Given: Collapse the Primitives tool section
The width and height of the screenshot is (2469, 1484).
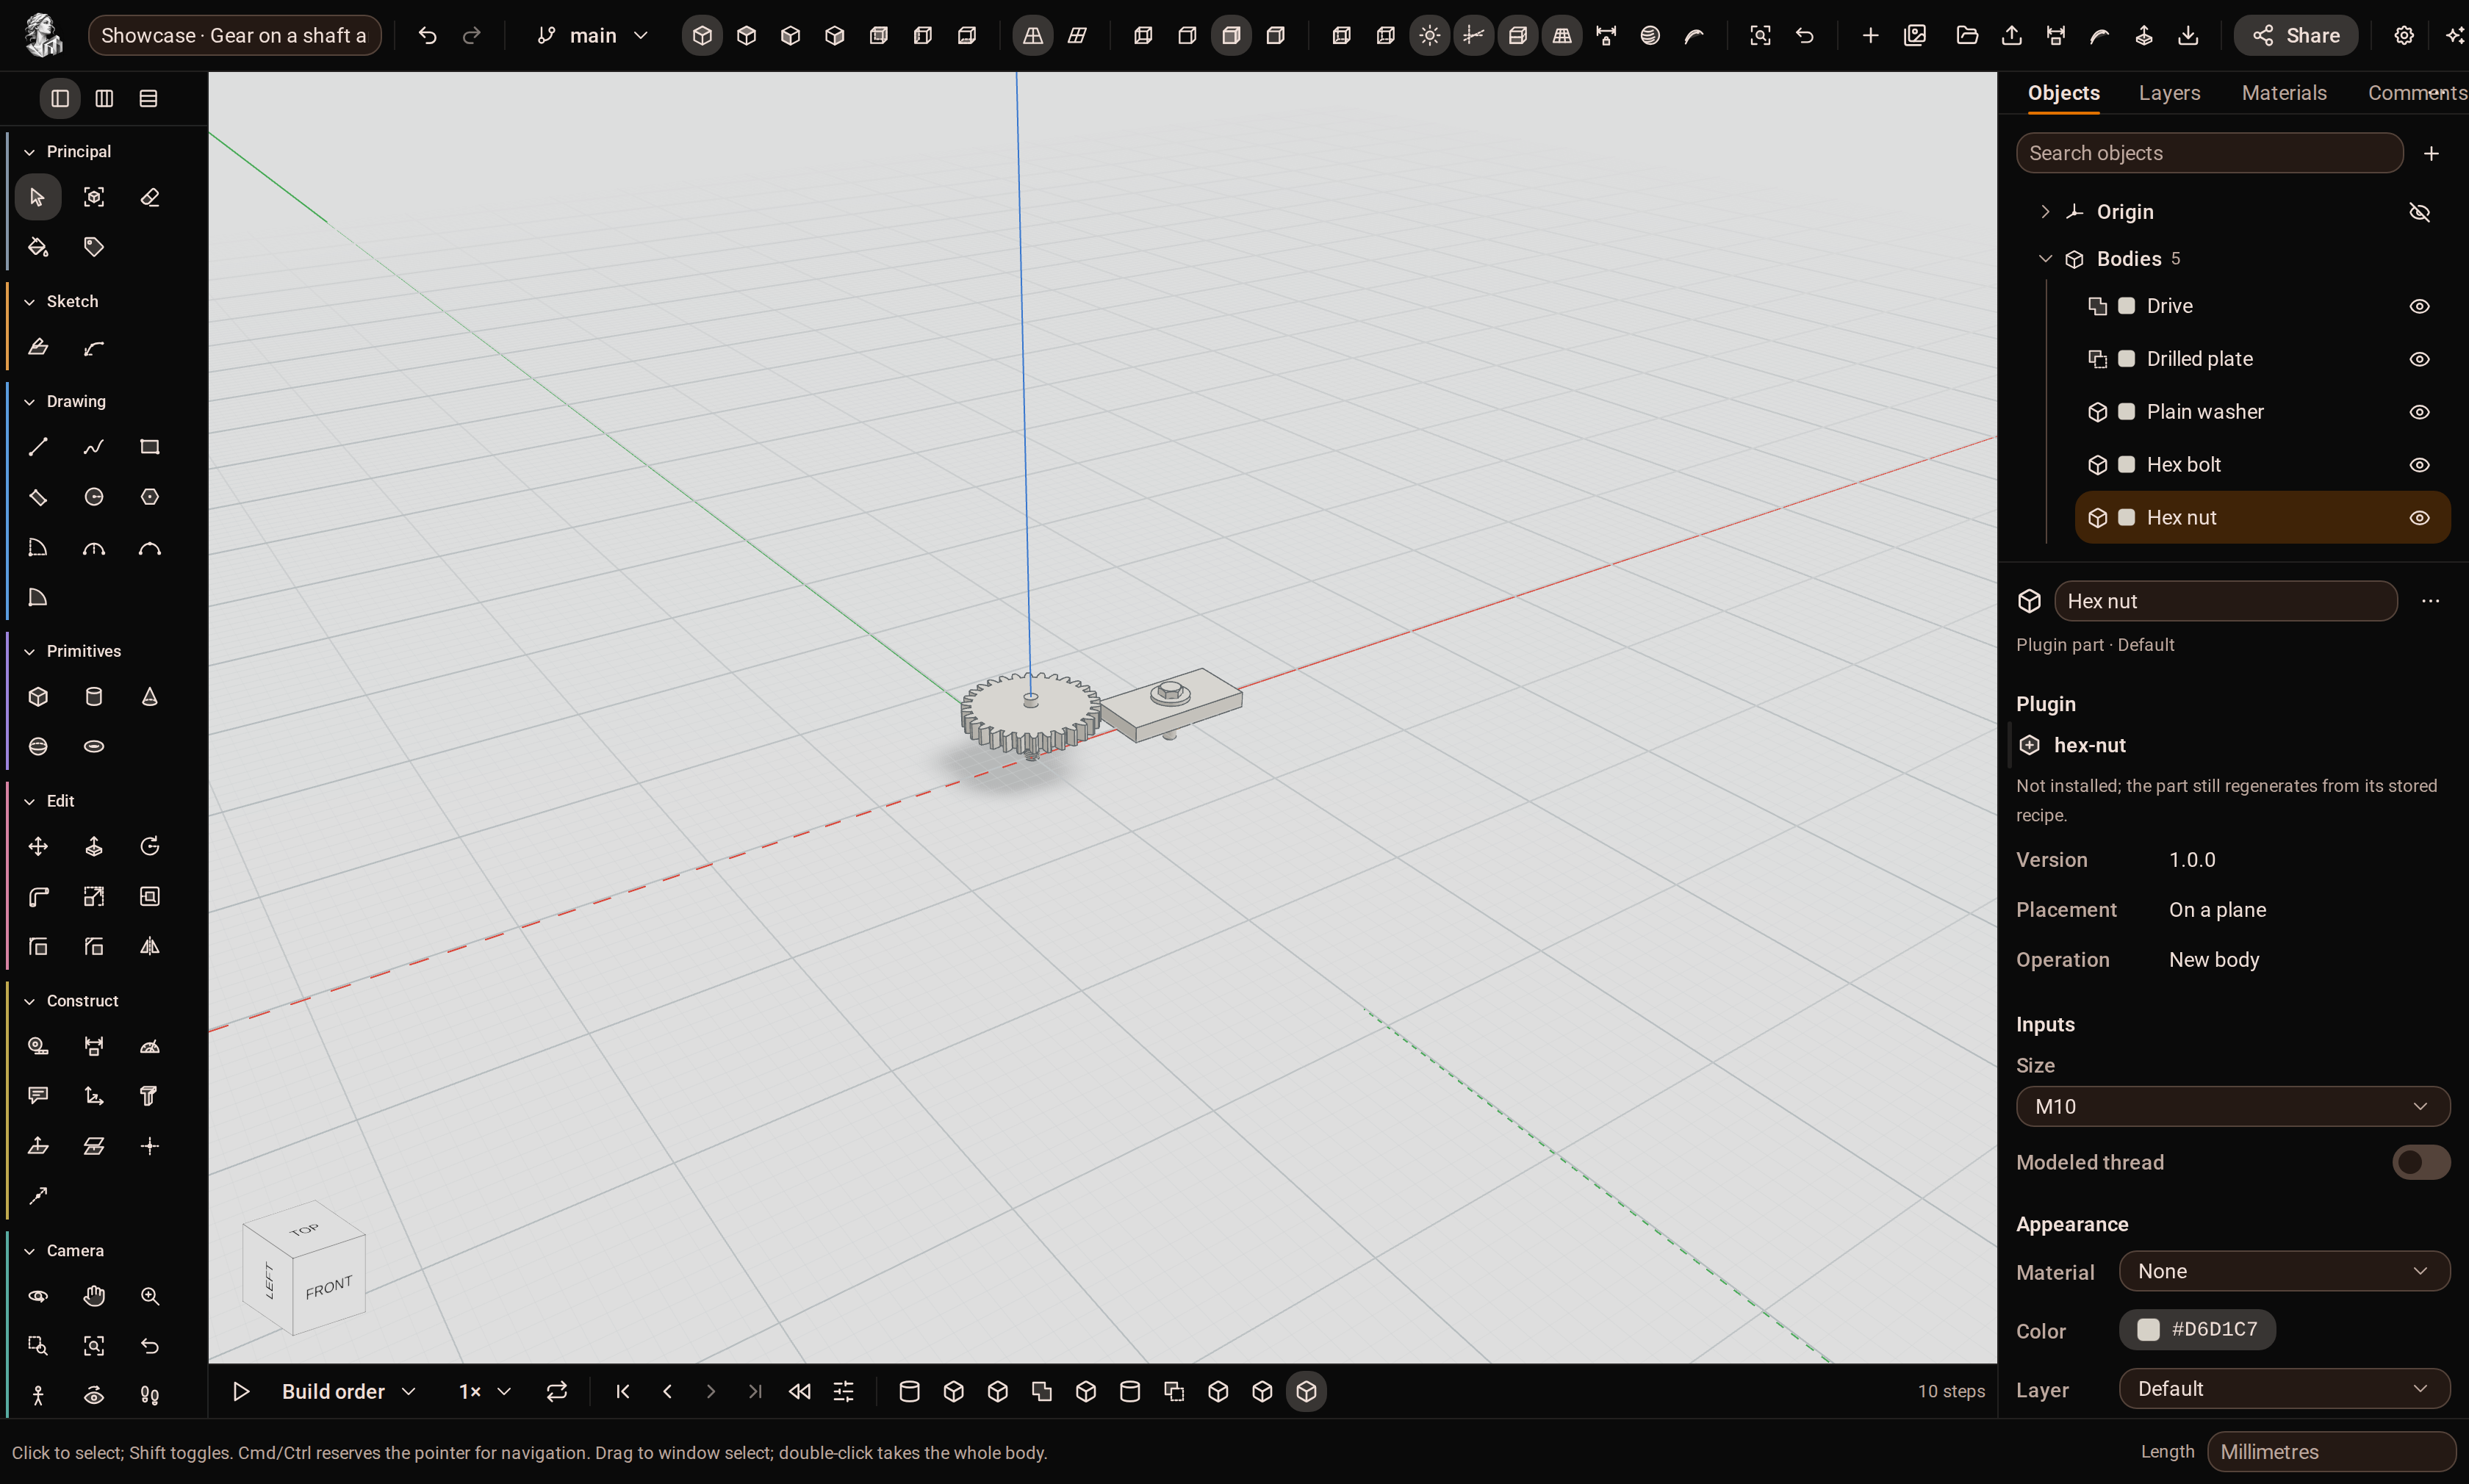Looking at the screenshot, I should tap(29, 652).
